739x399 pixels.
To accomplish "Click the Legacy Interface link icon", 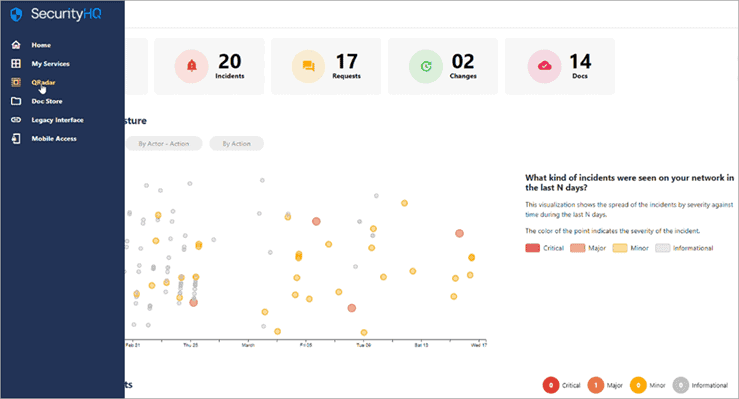I will [16, 120].
